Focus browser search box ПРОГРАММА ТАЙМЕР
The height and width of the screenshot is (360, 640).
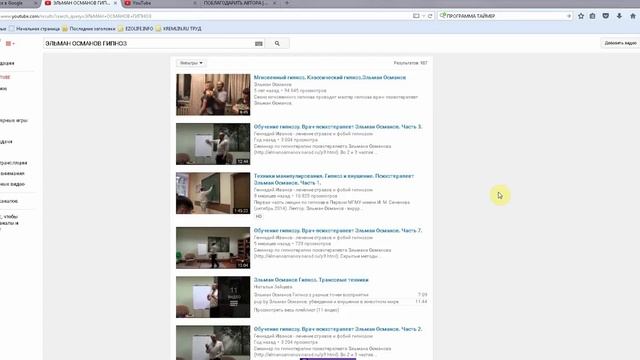pos(506,16)
